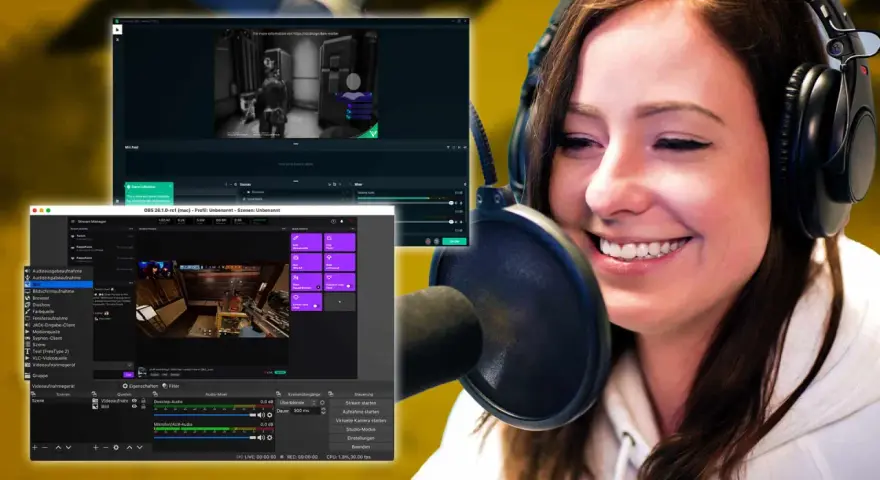Choose JACK-Eingabe-Client from the menu

click(x=53, y=325)
